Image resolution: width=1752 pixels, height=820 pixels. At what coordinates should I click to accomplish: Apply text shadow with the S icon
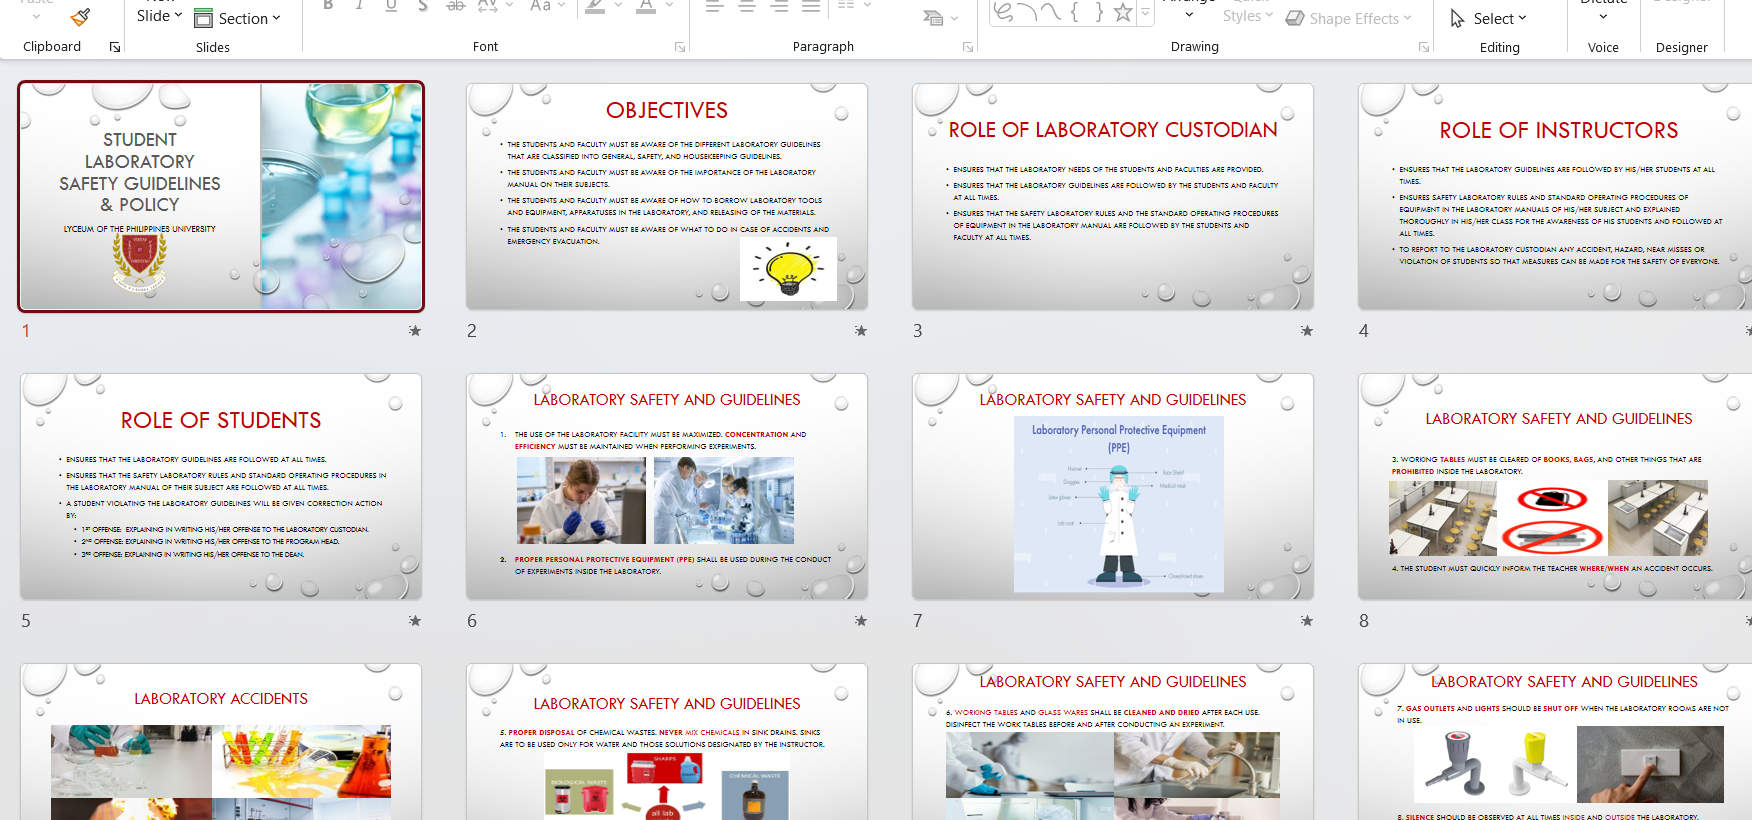click(423, 6)
